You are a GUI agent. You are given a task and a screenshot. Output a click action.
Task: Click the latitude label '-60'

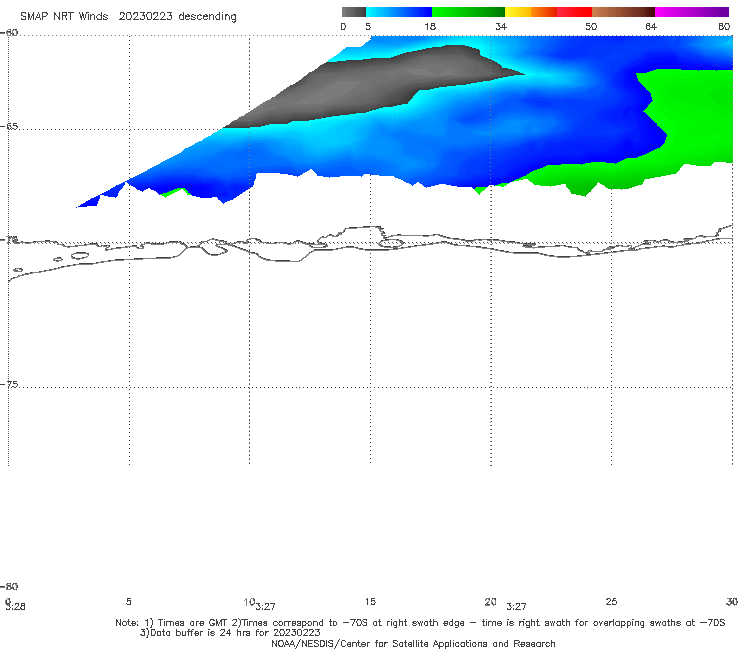click(x=9, y=33)
